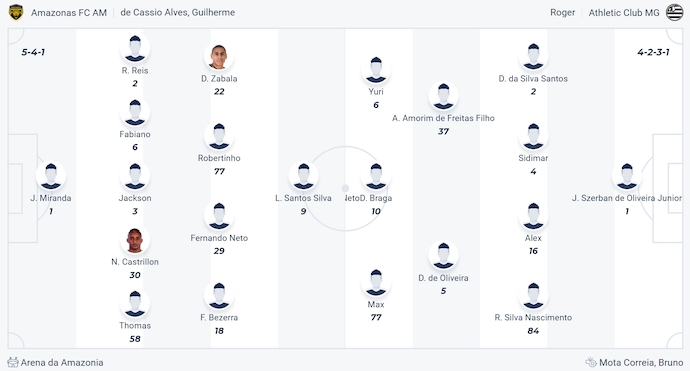The width and height of the screenshot is (690, 371).
Task: Open the Arena da Amazonia venue link
Action: click(62, 363)
